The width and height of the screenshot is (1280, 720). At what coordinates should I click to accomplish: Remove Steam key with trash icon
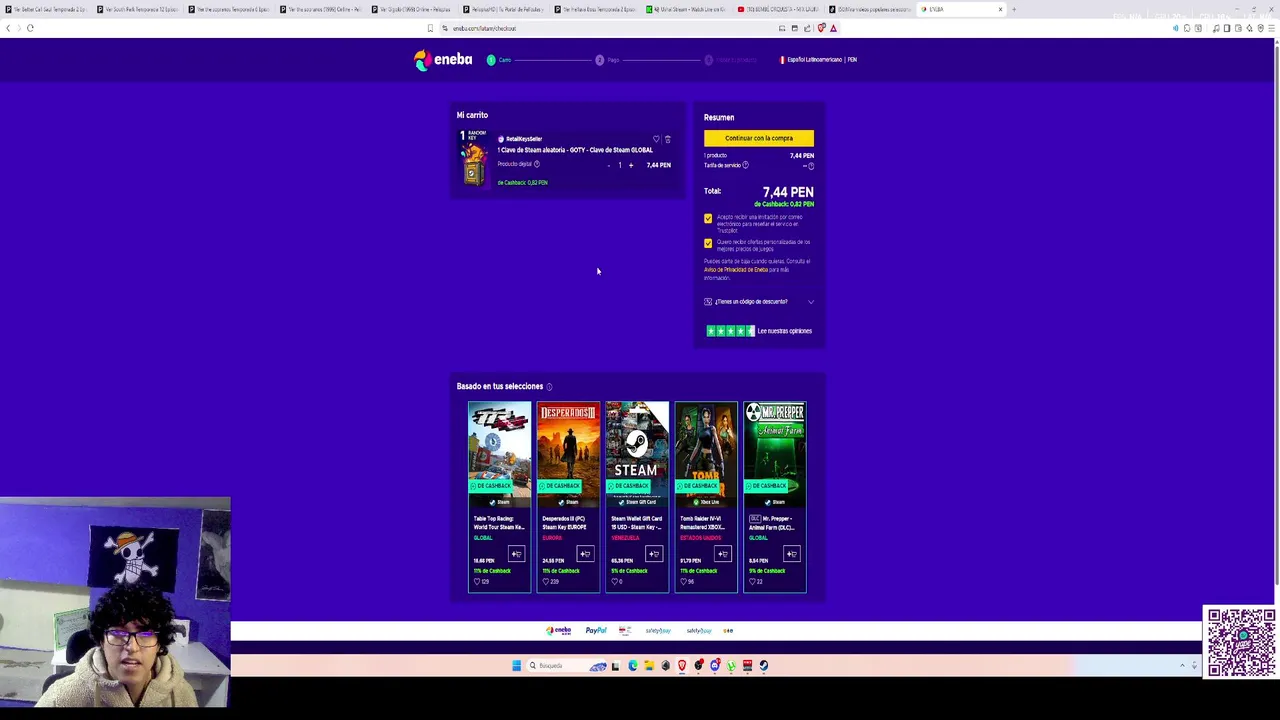(668, 139)
